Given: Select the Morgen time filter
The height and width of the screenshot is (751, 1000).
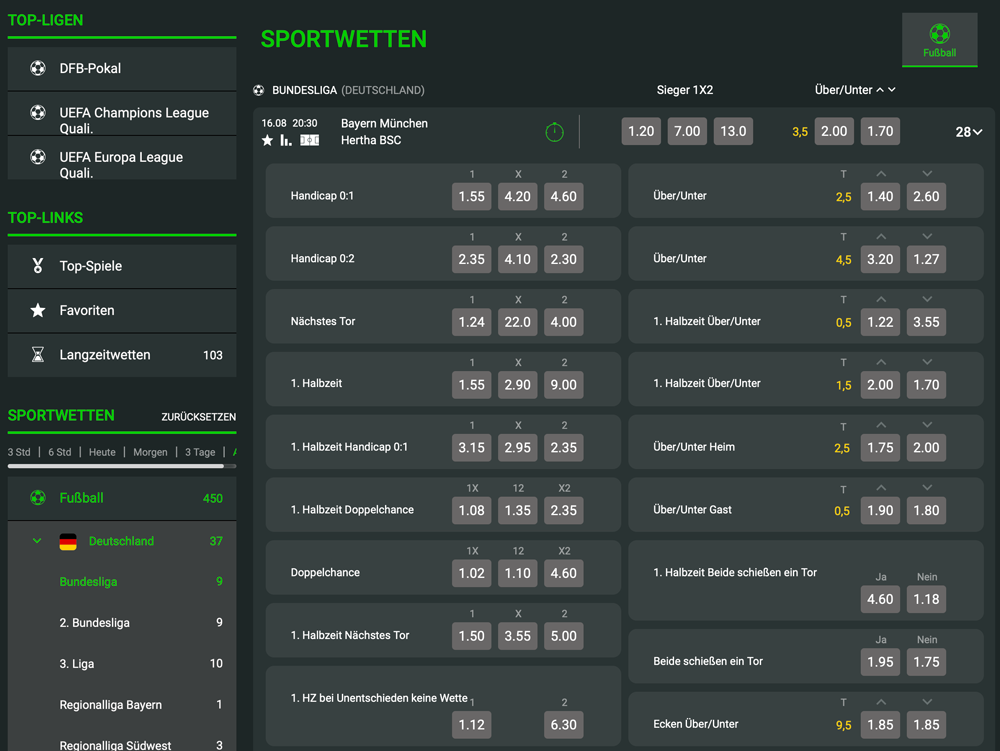Looking at the screenshot, I should 151,452.
